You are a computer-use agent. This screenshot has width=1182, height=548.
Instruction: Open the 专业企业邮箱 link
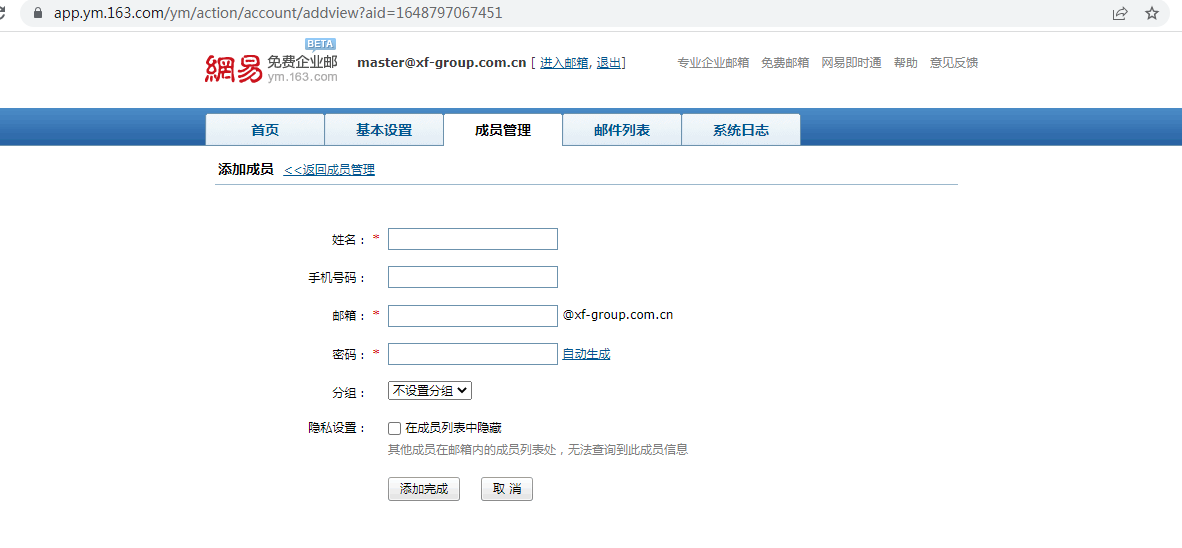point(713,63)
